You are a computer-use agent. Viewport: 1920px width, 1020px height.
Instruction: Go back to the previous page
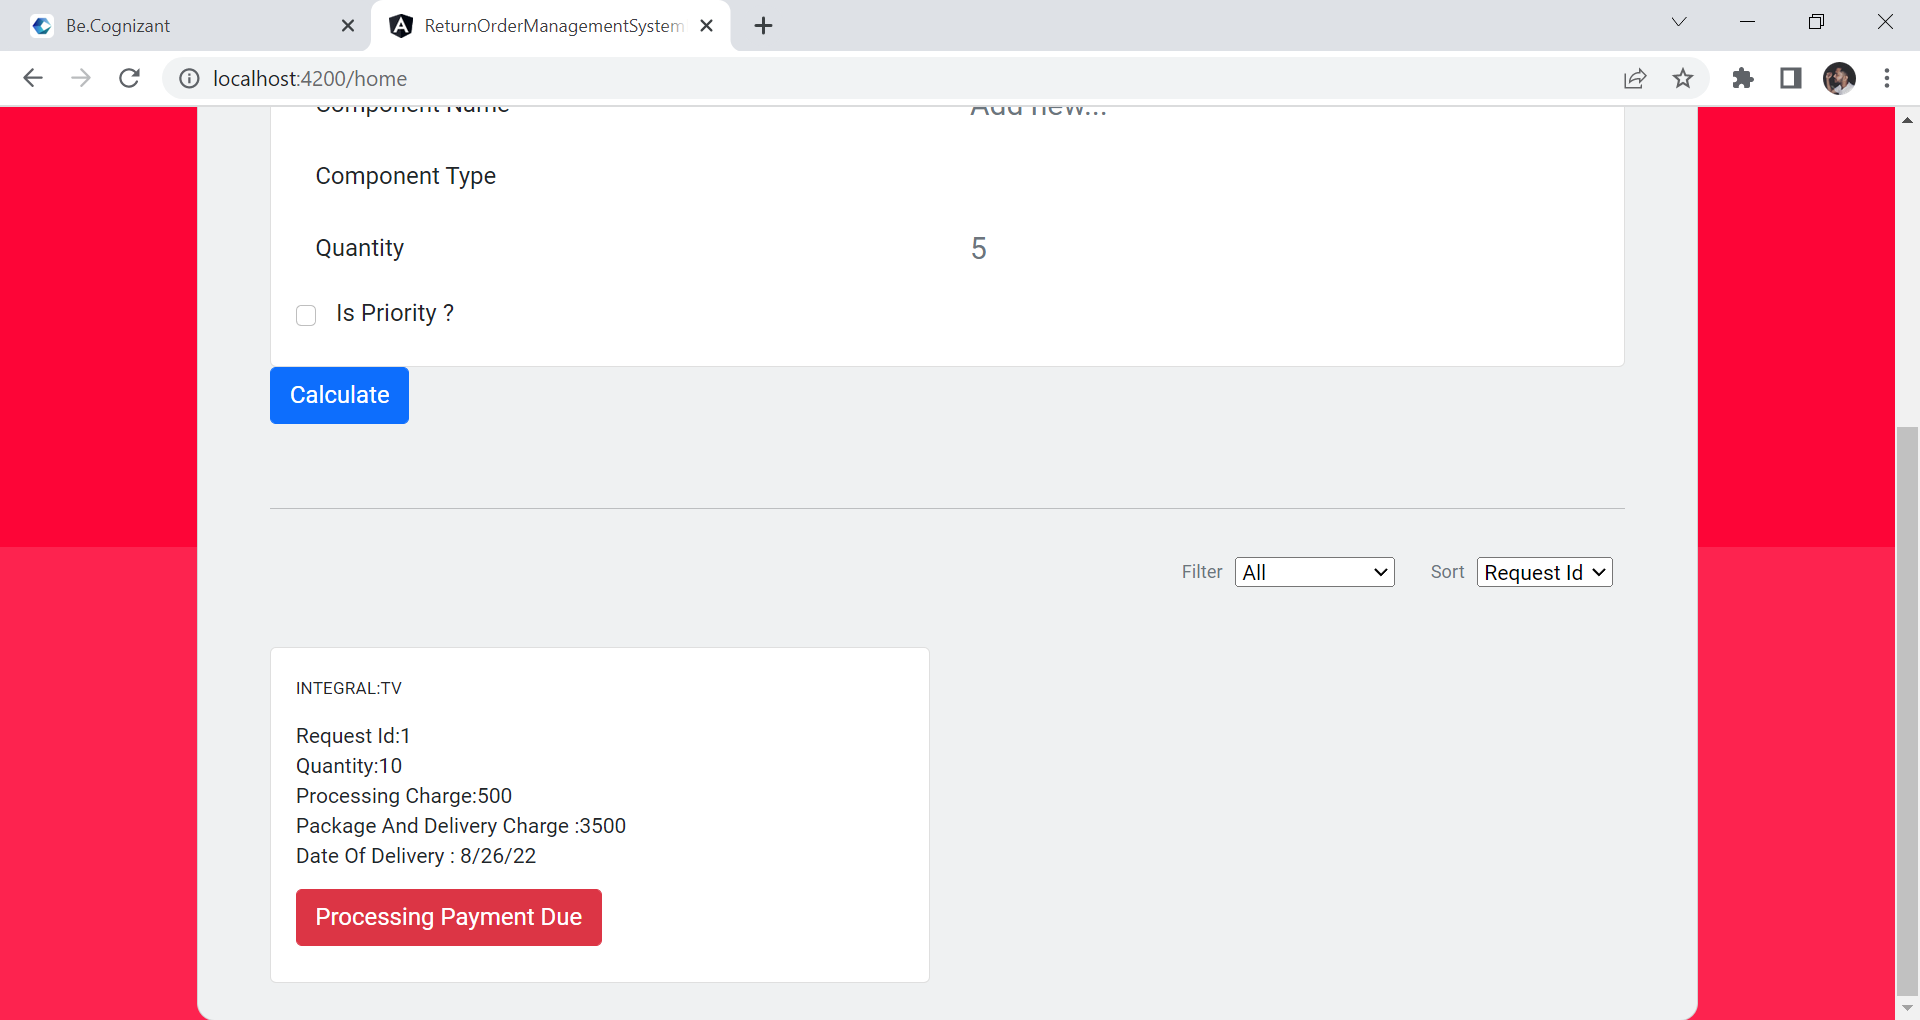[33, 78]
